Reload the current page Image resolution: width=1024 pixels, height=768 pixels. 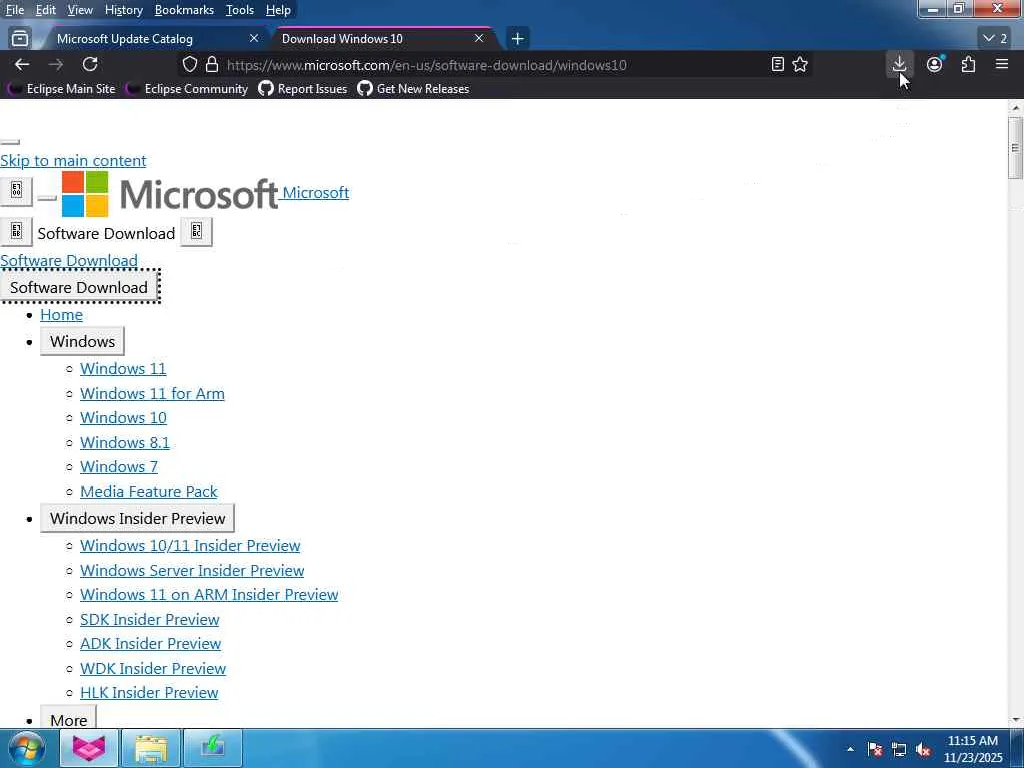click(90, 65)
